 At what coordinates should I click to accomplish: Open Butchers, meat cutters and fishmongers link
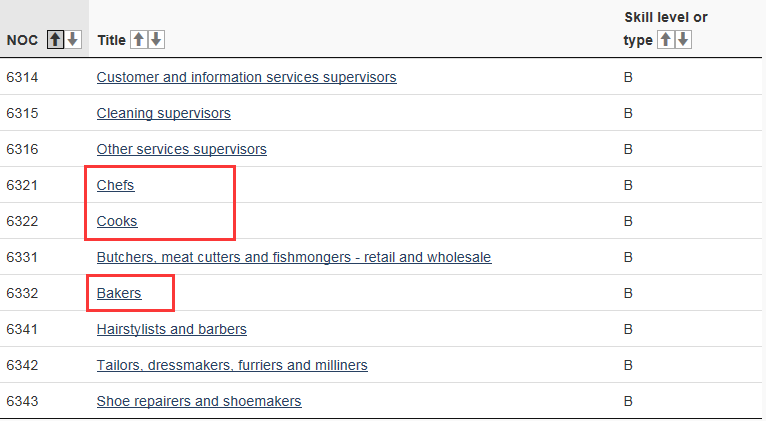pyautogui.click(x=294, y=257)
